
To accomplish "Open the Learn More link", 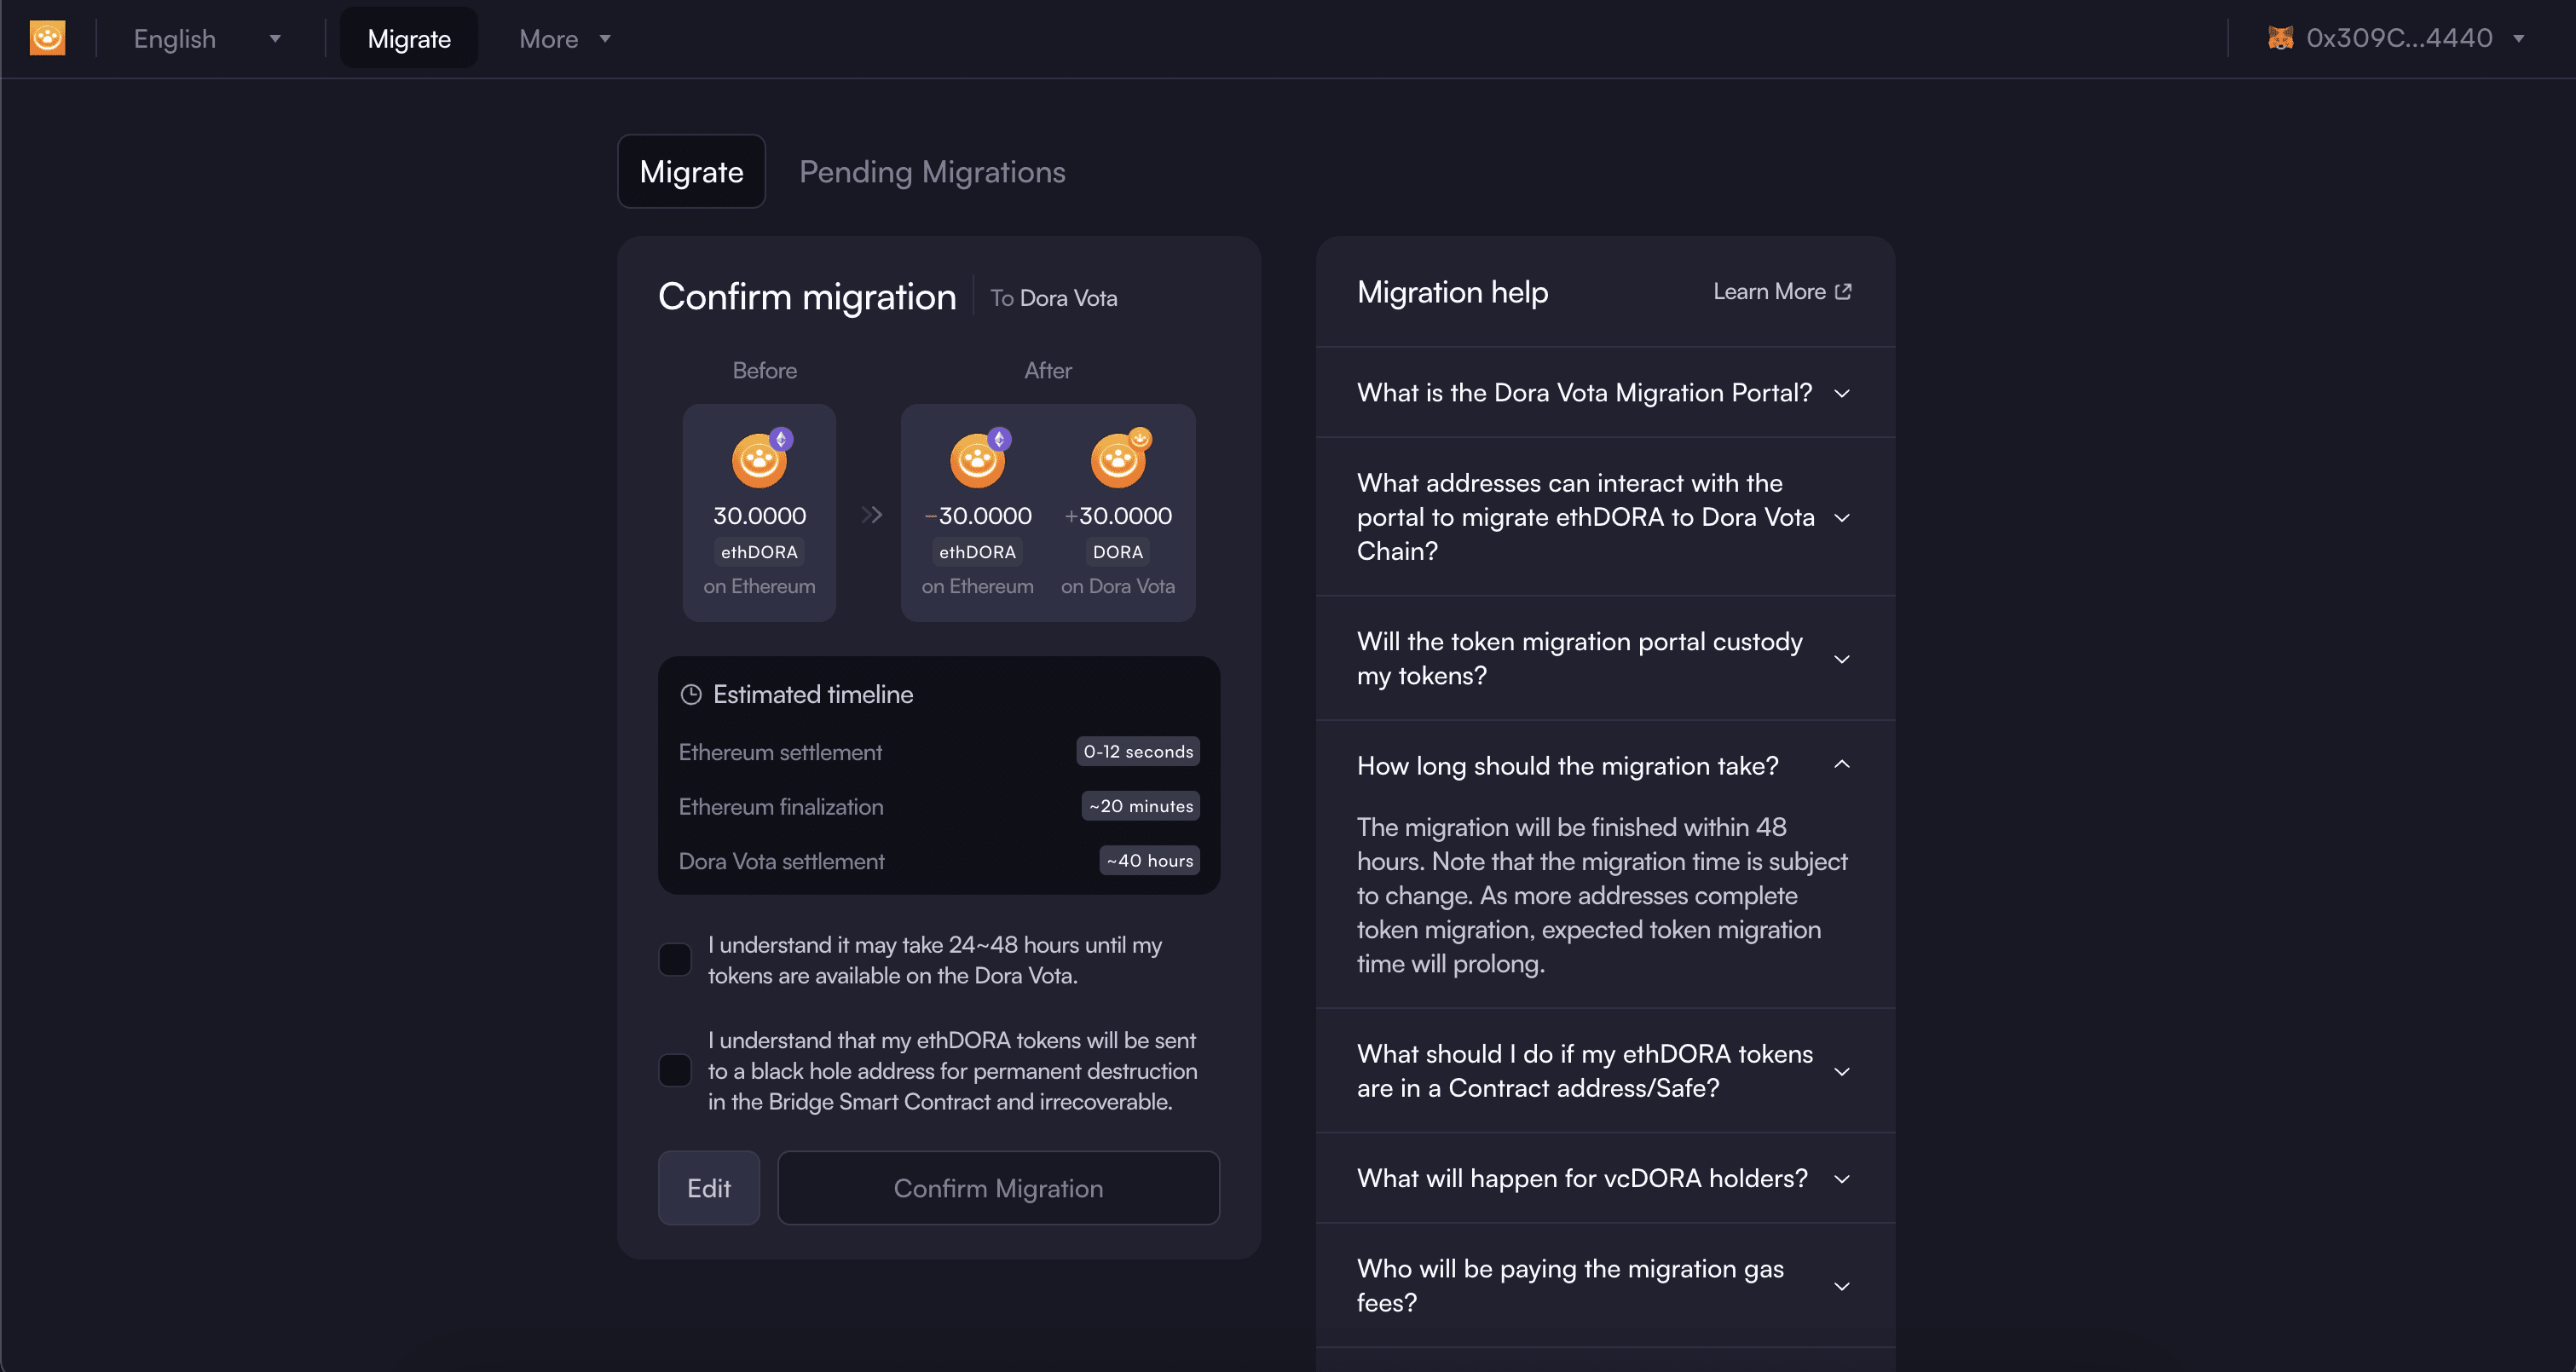I will point(1782,291).
